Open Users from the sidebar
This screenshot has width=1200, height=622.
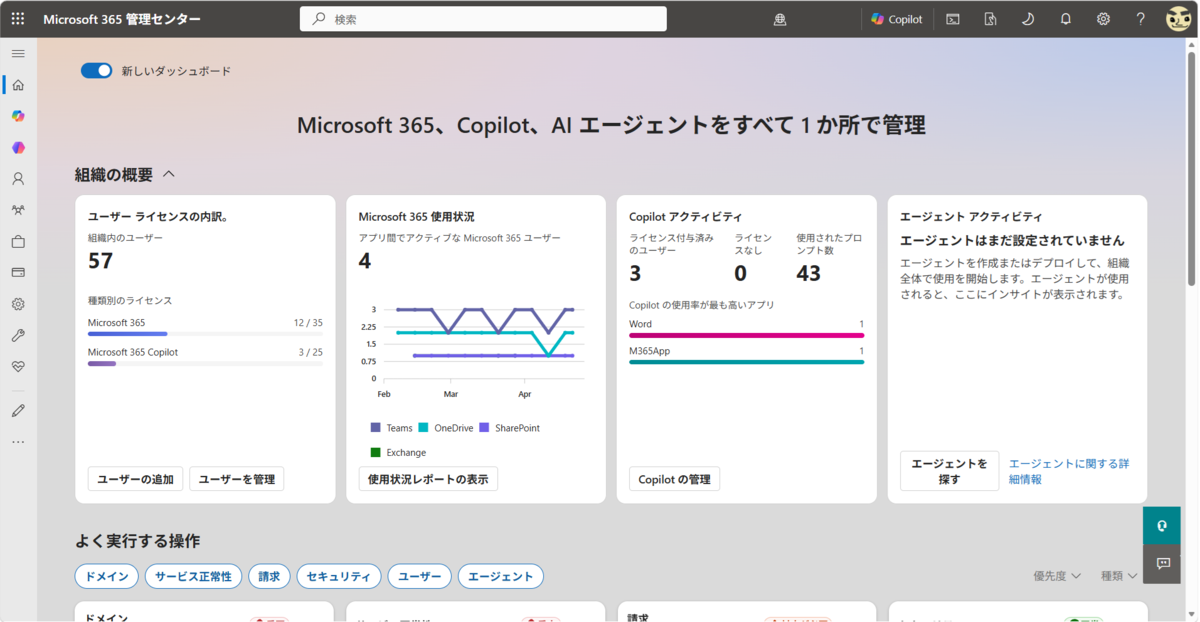coord(18,179)
